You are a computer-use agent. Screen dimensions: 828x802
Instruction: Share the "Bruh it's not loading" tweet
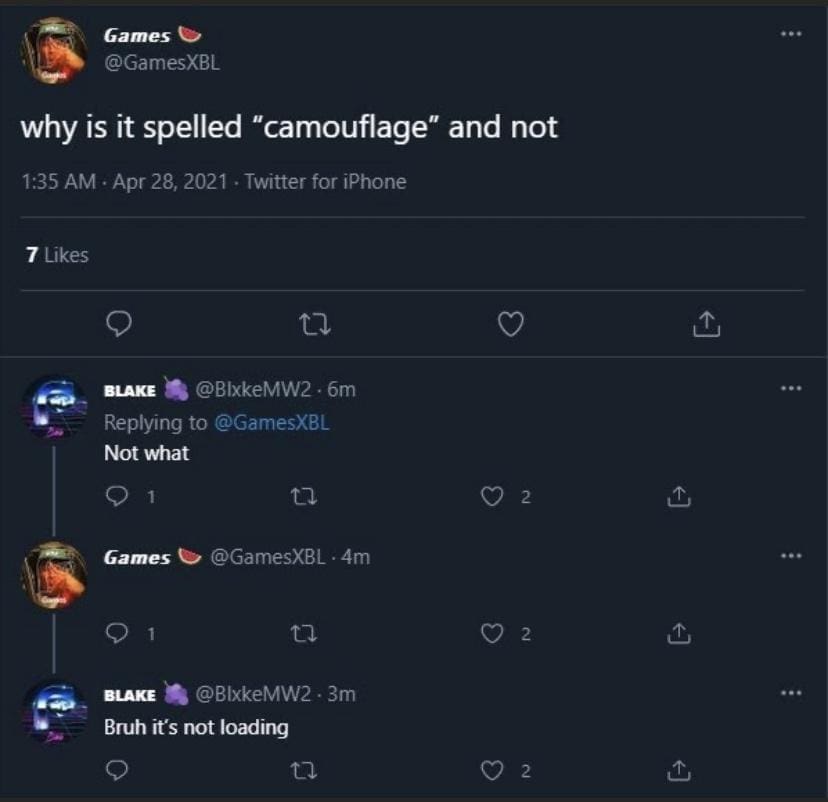click(678, 770)
